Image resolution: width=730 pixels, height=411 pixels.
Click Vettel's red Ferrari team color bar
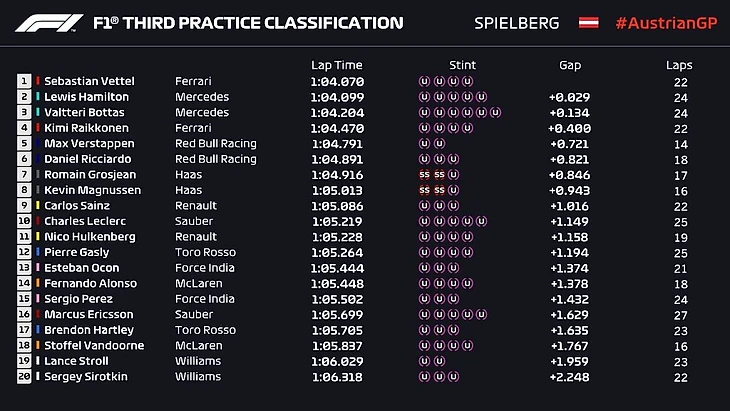38,81
